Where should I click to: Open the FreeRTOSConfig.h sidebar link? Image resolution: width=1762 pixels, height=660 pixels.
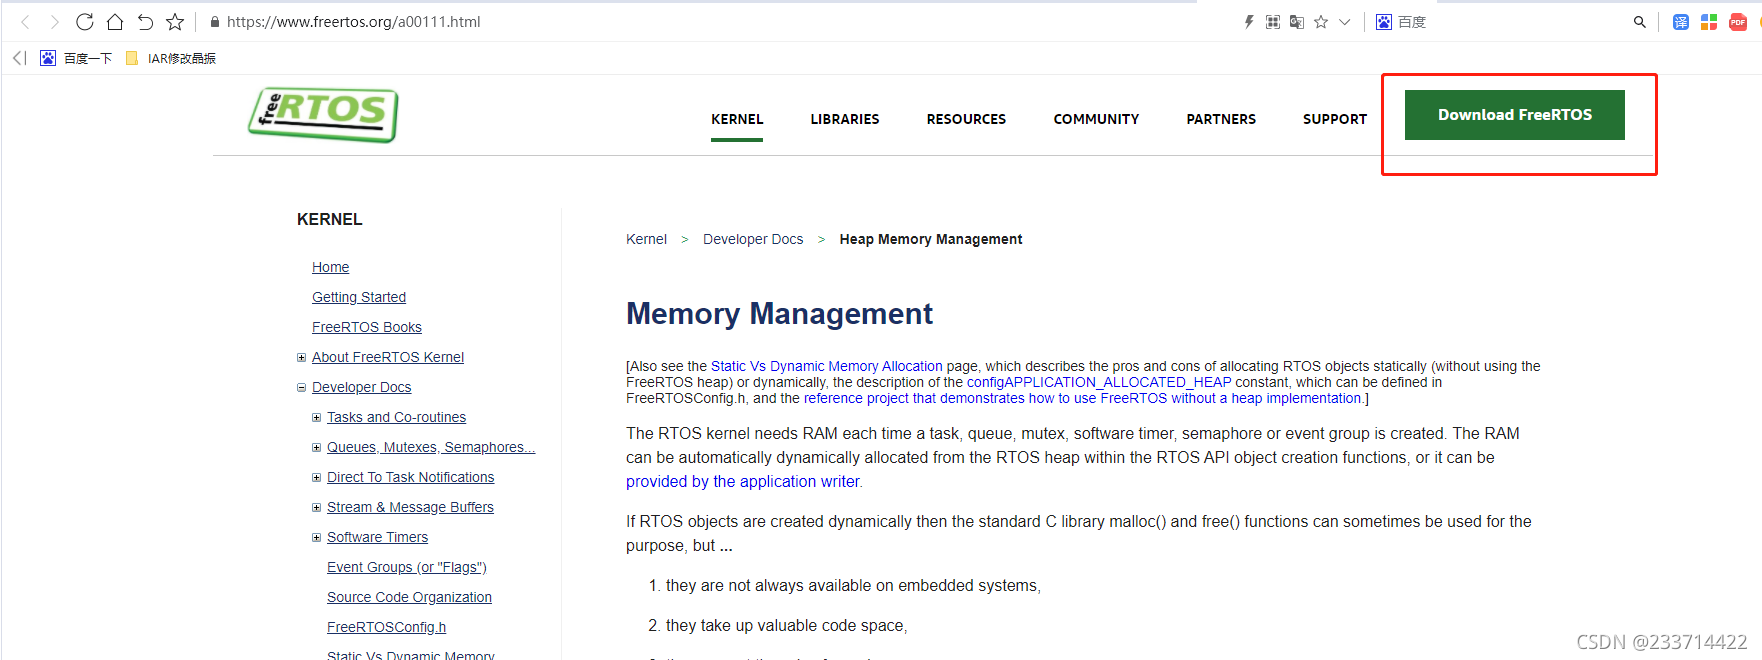[386, 627]
